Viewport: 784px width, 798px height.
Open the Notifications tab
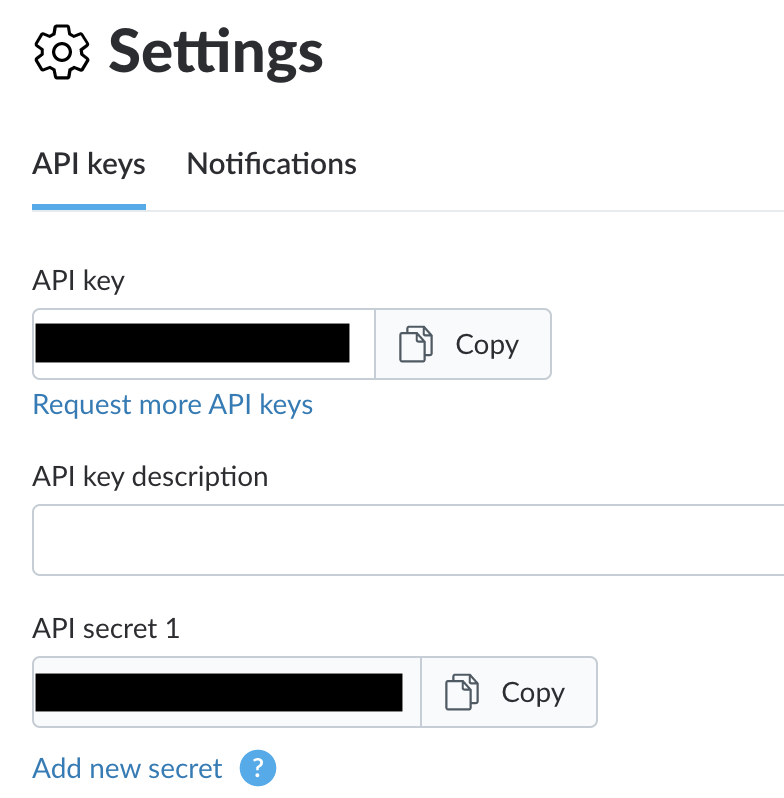[x=271, y=164]
